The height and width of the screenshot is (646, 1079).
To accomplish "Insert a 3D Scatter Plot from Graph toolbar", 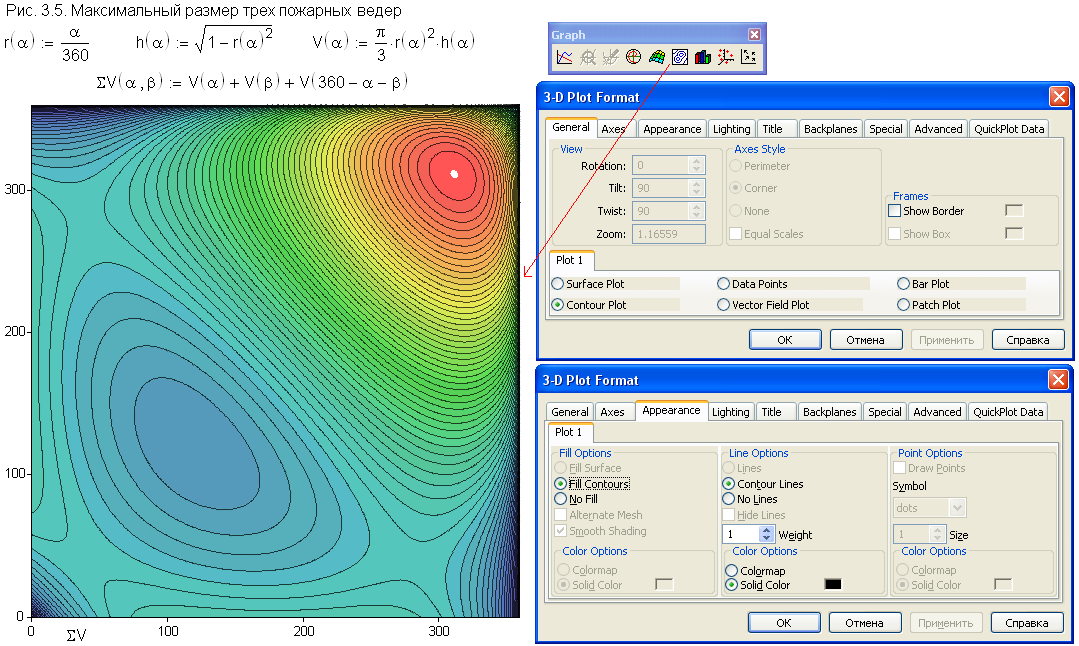I will (725, 57).
